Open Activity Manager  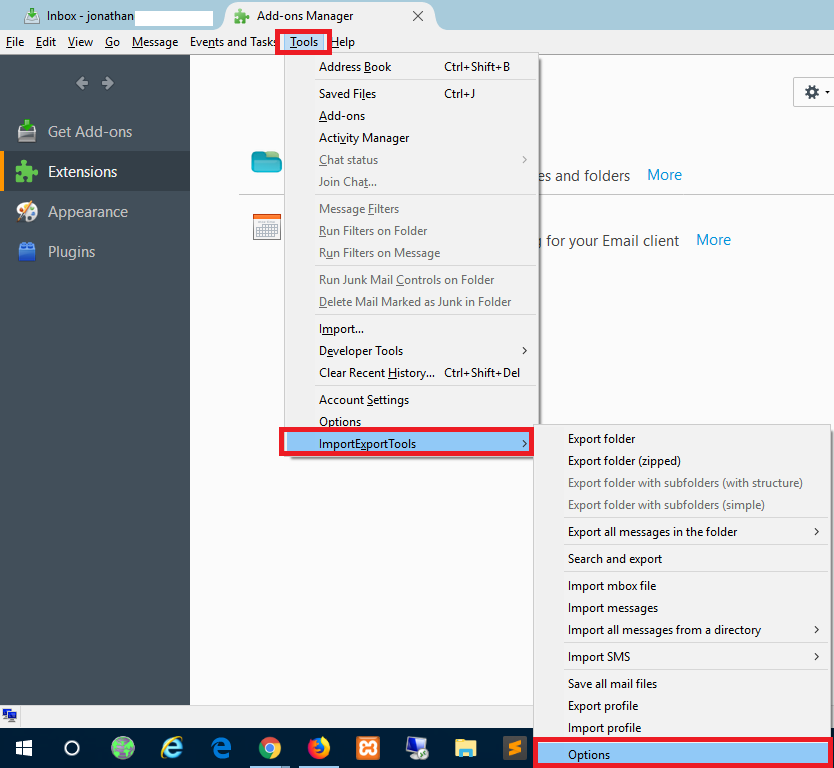pyautogui.click(x=412, y=138)
